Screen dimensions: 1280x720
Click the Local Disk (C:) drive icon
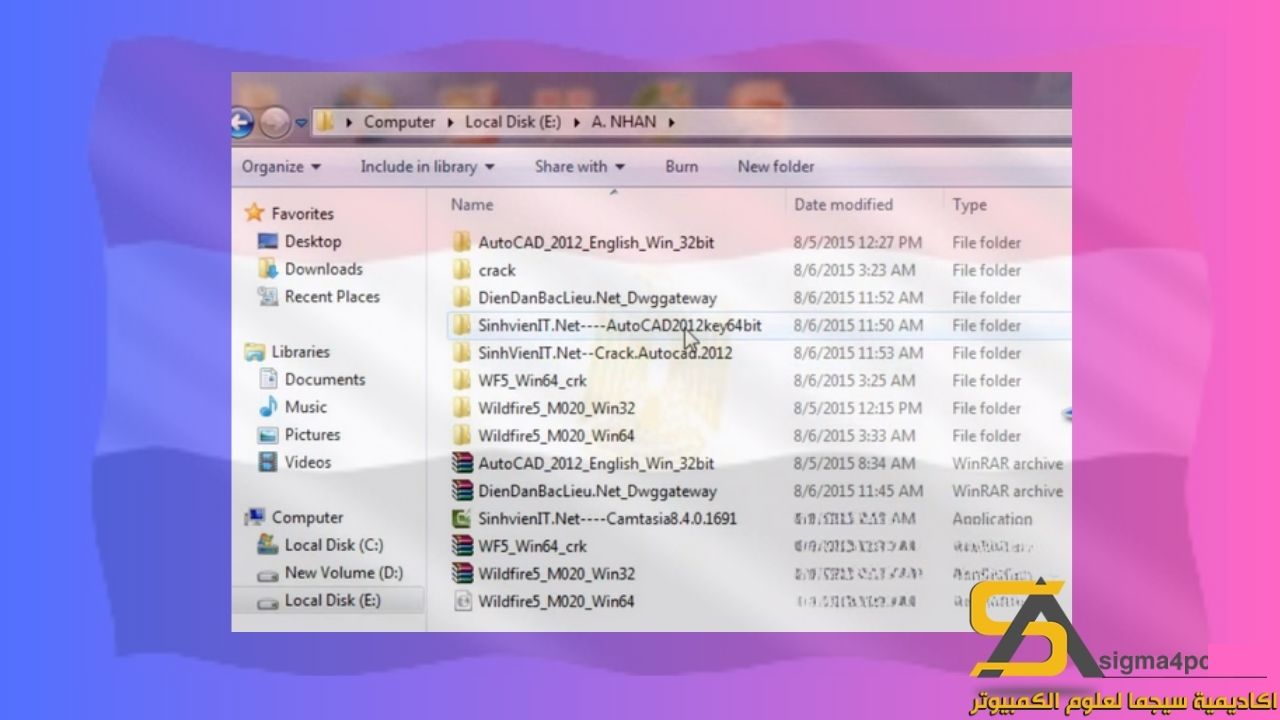pos(267,545)
